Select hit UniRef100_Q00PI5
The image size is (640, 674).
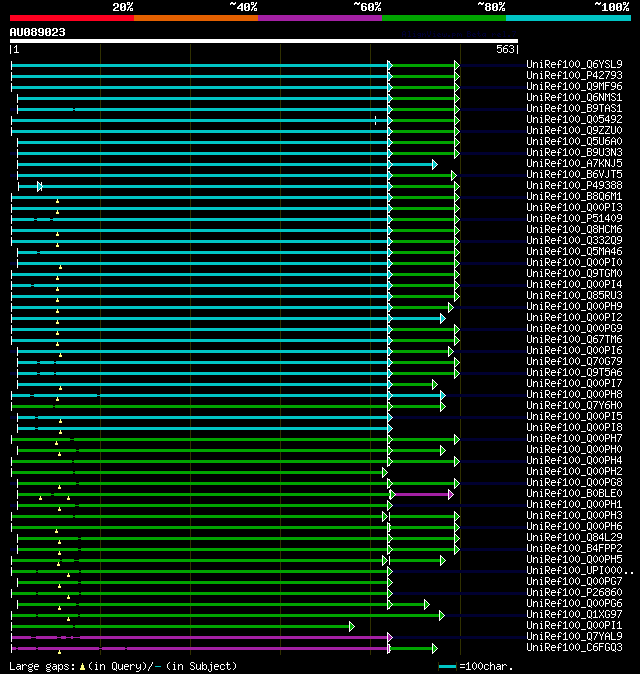[x=574, y=417]
